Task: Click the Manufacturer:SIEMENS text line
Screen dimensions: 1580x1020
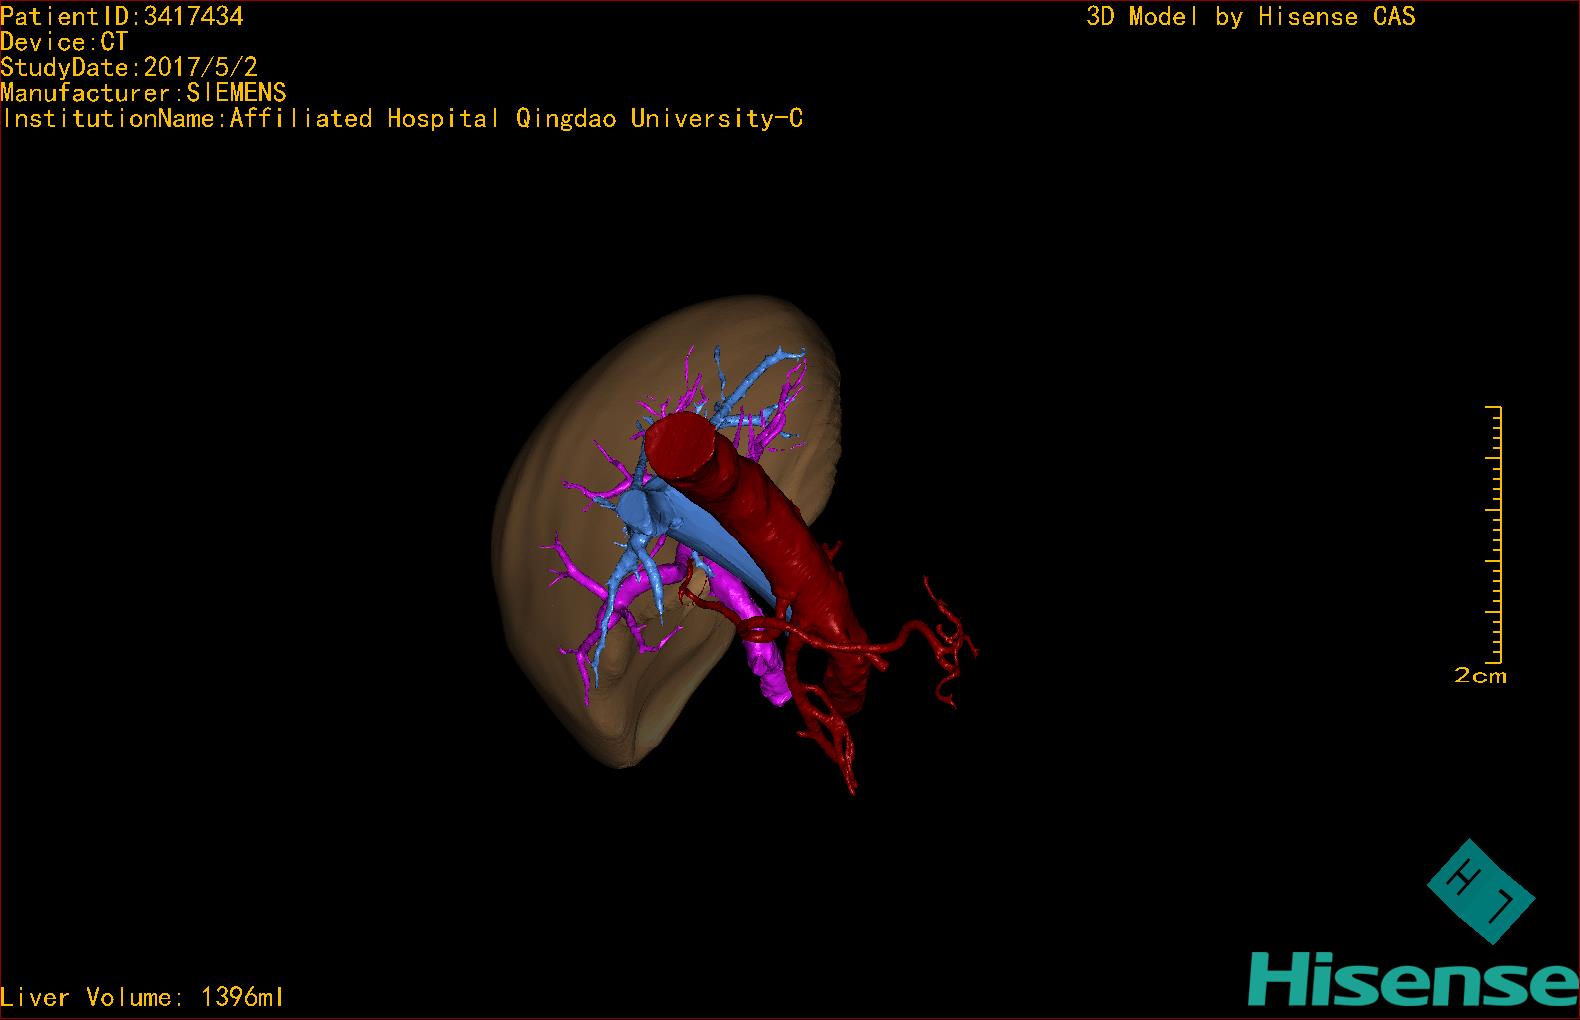Action: [143, 93]
